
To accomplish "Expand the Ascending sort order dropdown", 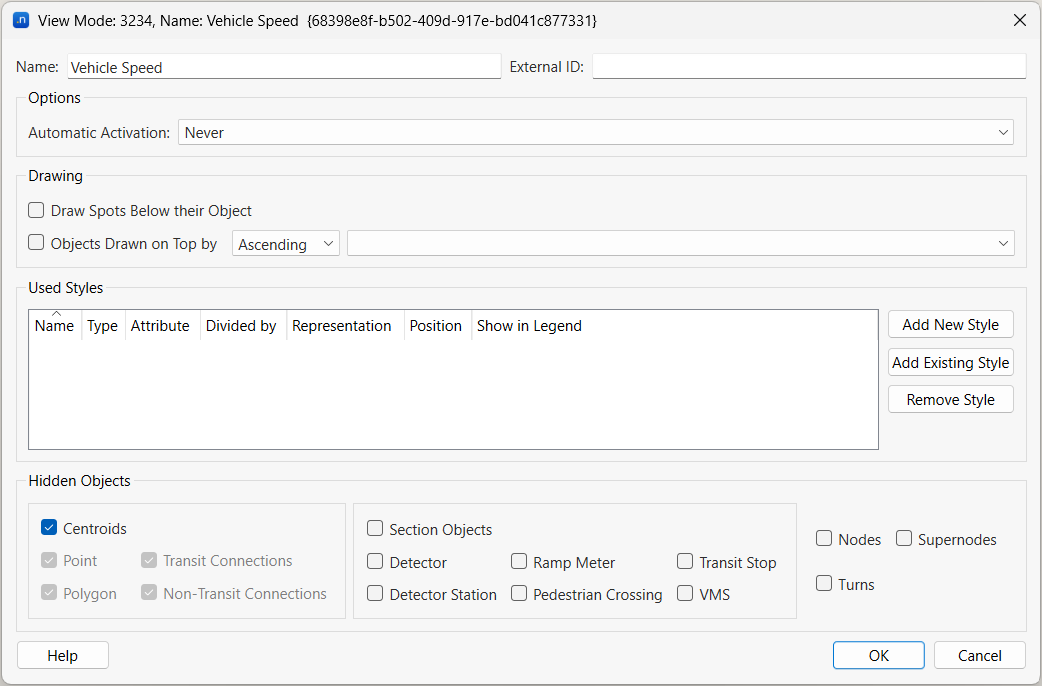I will tap(286, 244).
